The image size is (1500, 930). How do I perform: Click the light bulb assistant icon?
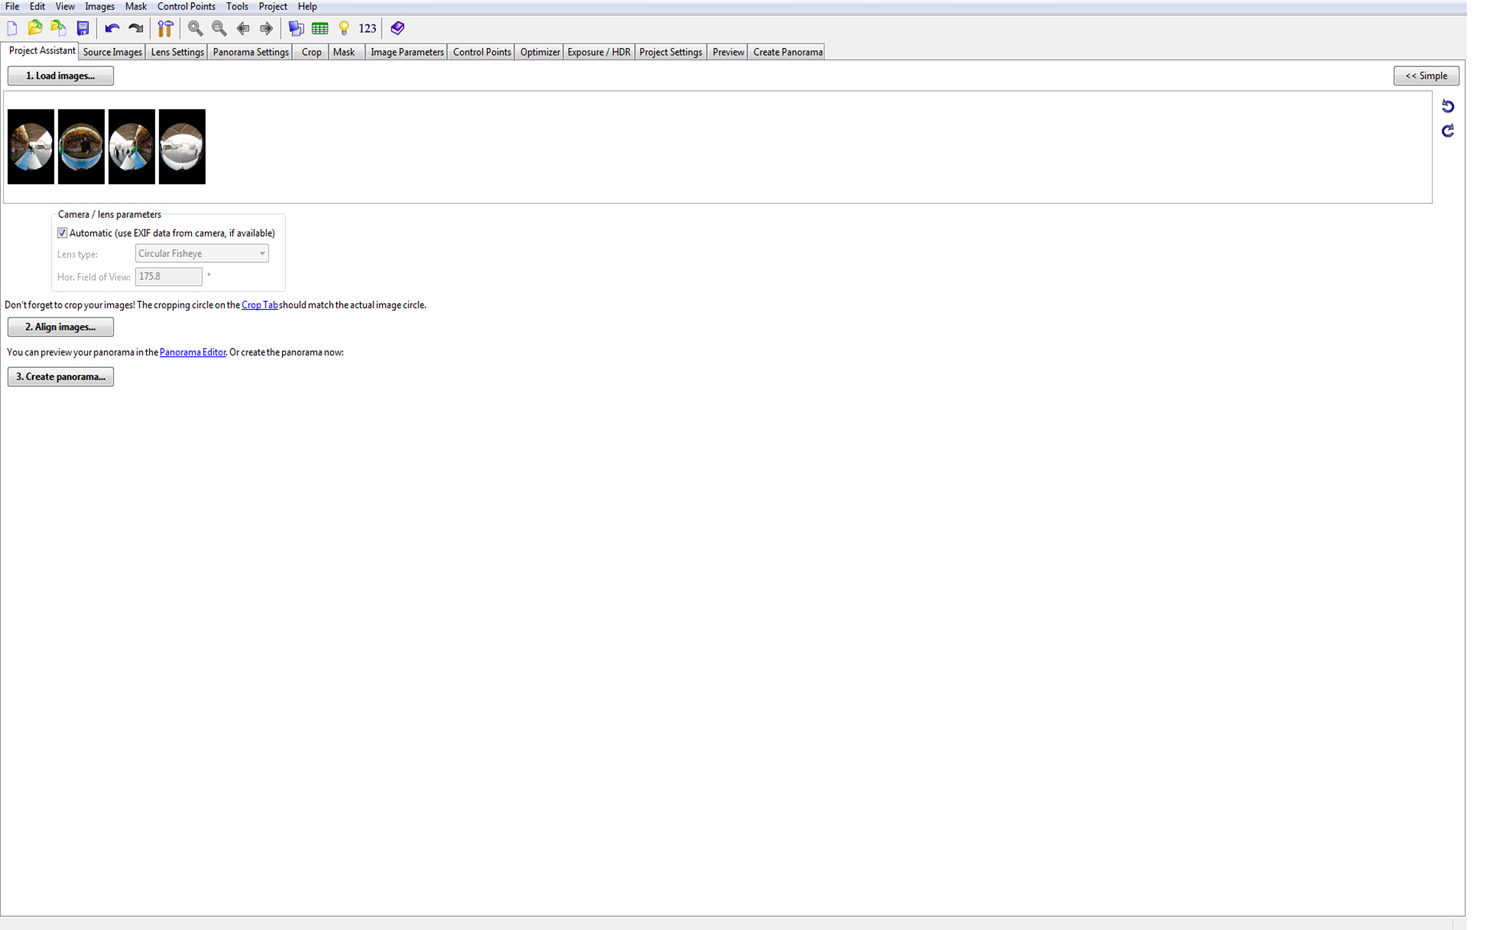coord(344,29)
